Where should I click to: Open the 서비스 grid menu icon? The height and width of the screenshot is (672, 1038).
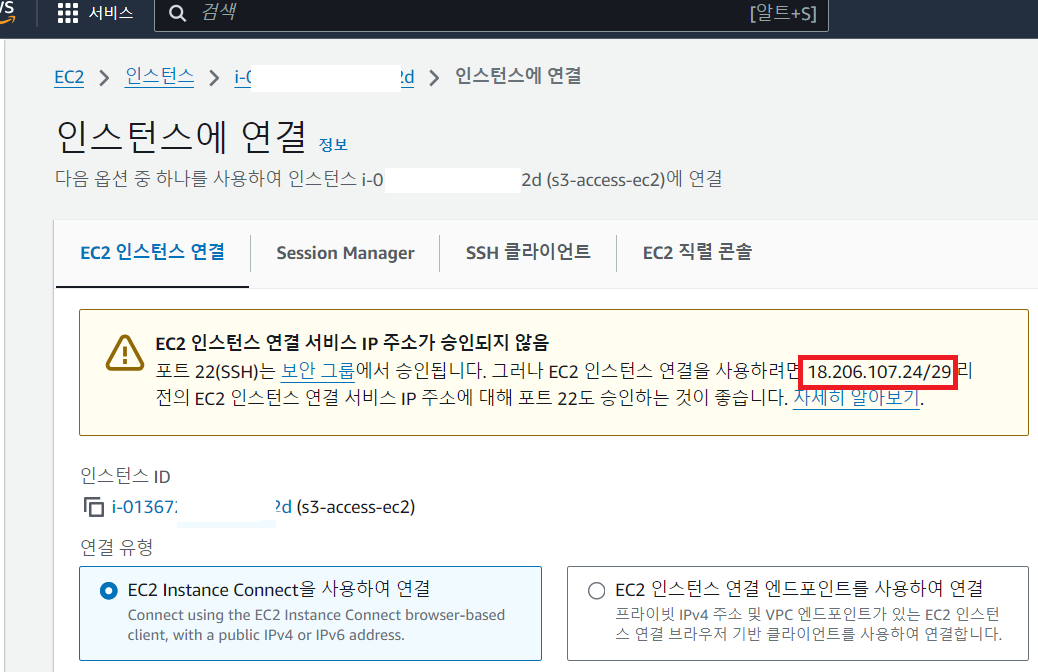tap(68, 13)
